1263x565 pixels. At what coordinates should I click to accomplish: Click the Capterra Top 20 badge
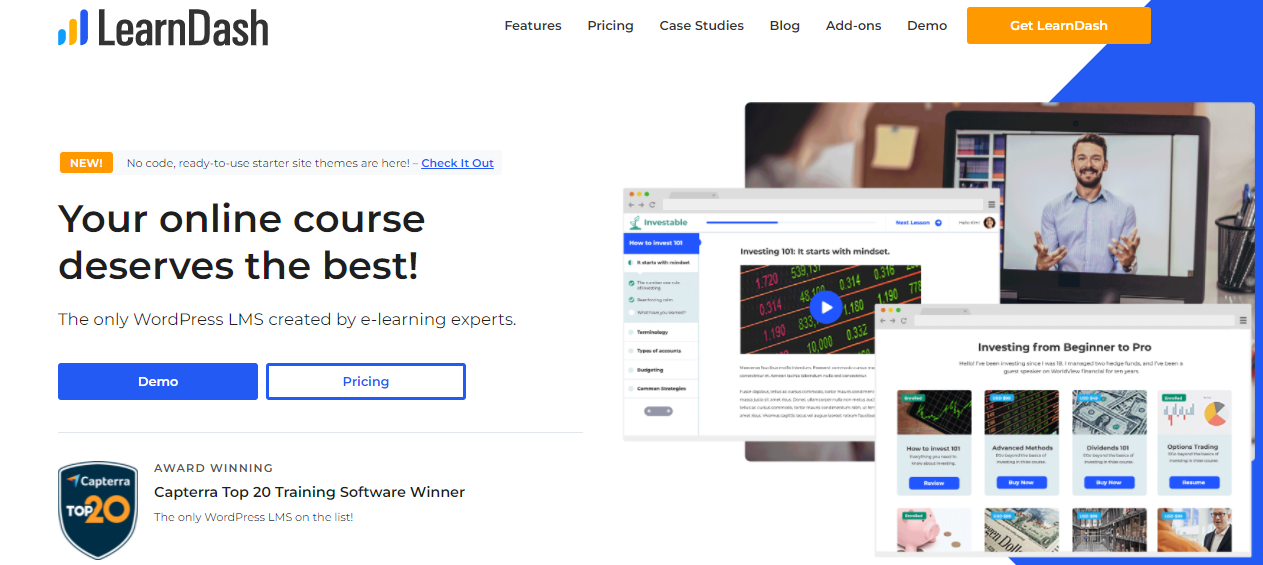click(97, 509)
